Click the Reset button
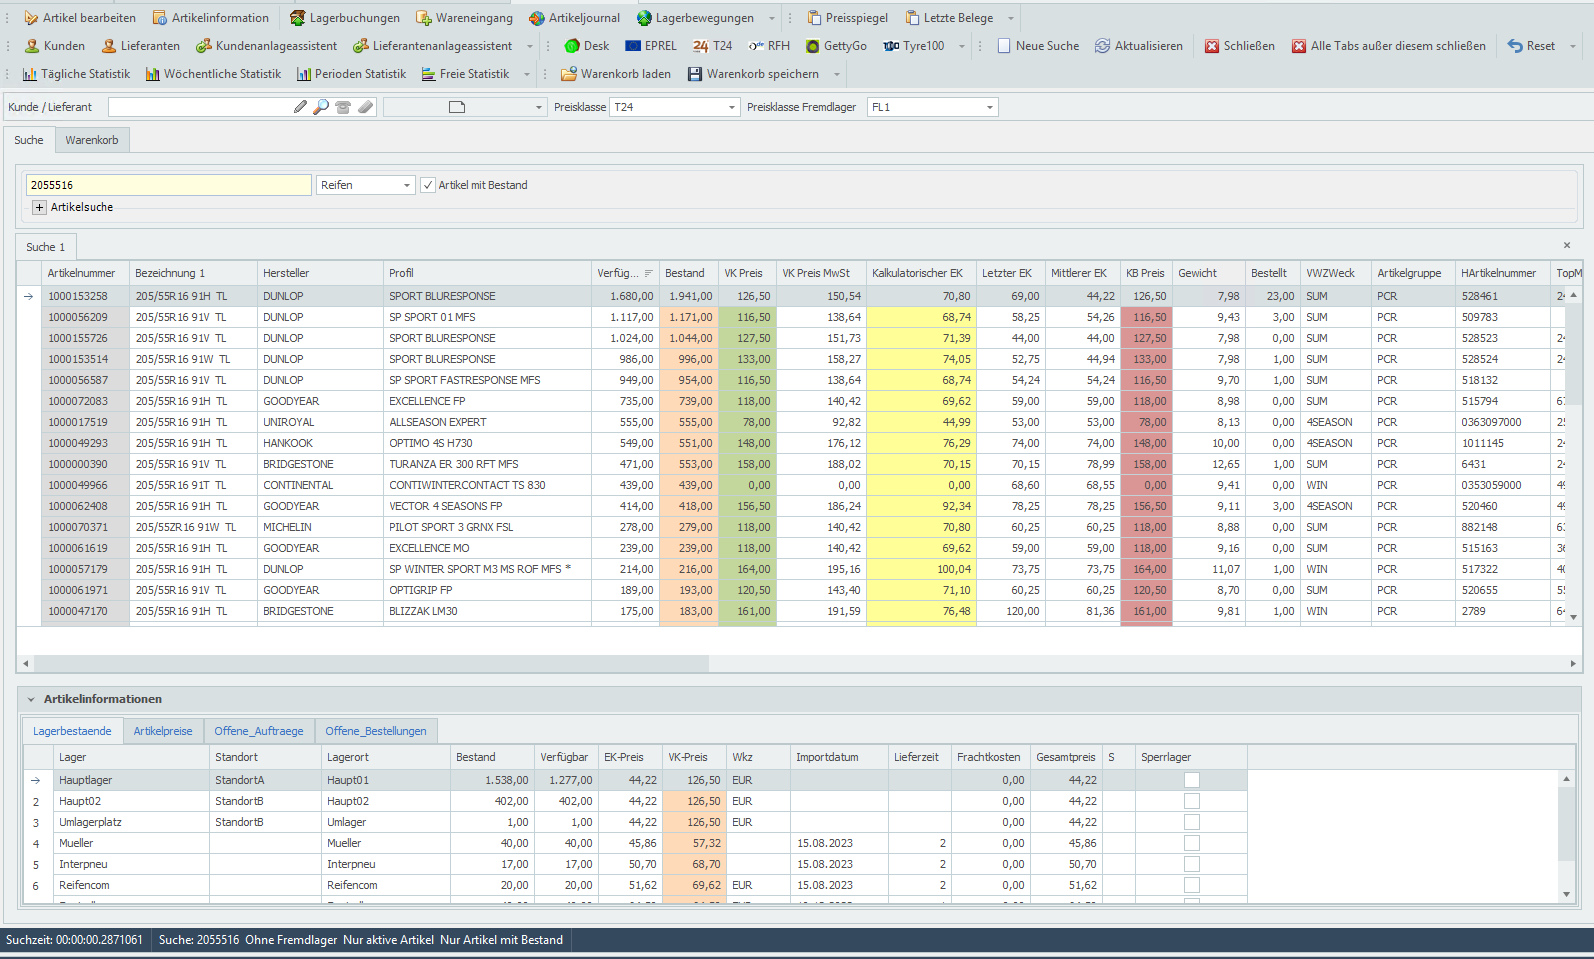The width and height of the screenshot is (1594, 959). pyautogui.click(x=1531, y=46)
